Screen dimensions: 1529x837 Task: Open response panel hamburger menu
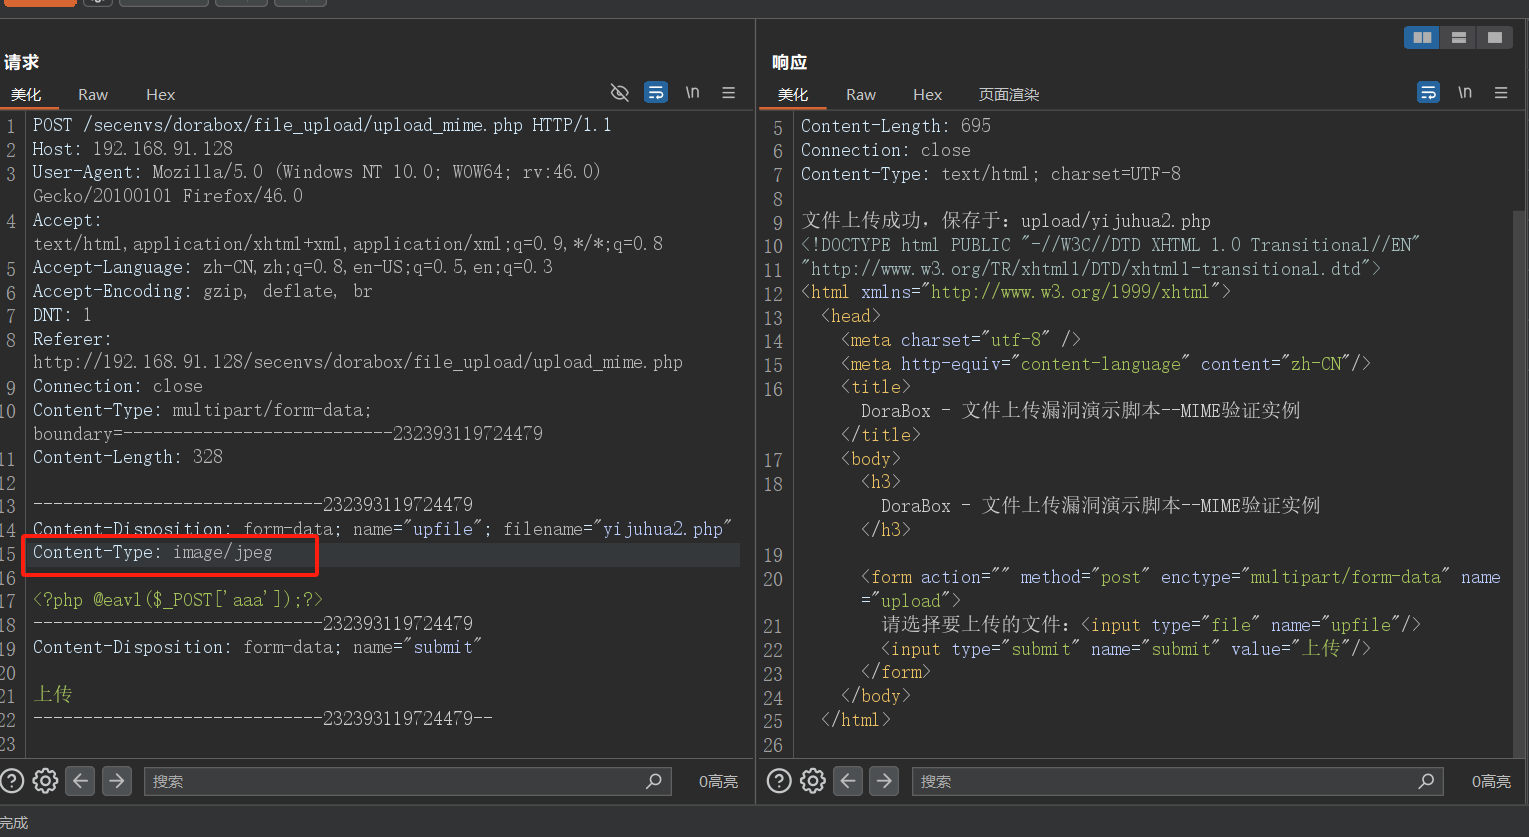1501,93
